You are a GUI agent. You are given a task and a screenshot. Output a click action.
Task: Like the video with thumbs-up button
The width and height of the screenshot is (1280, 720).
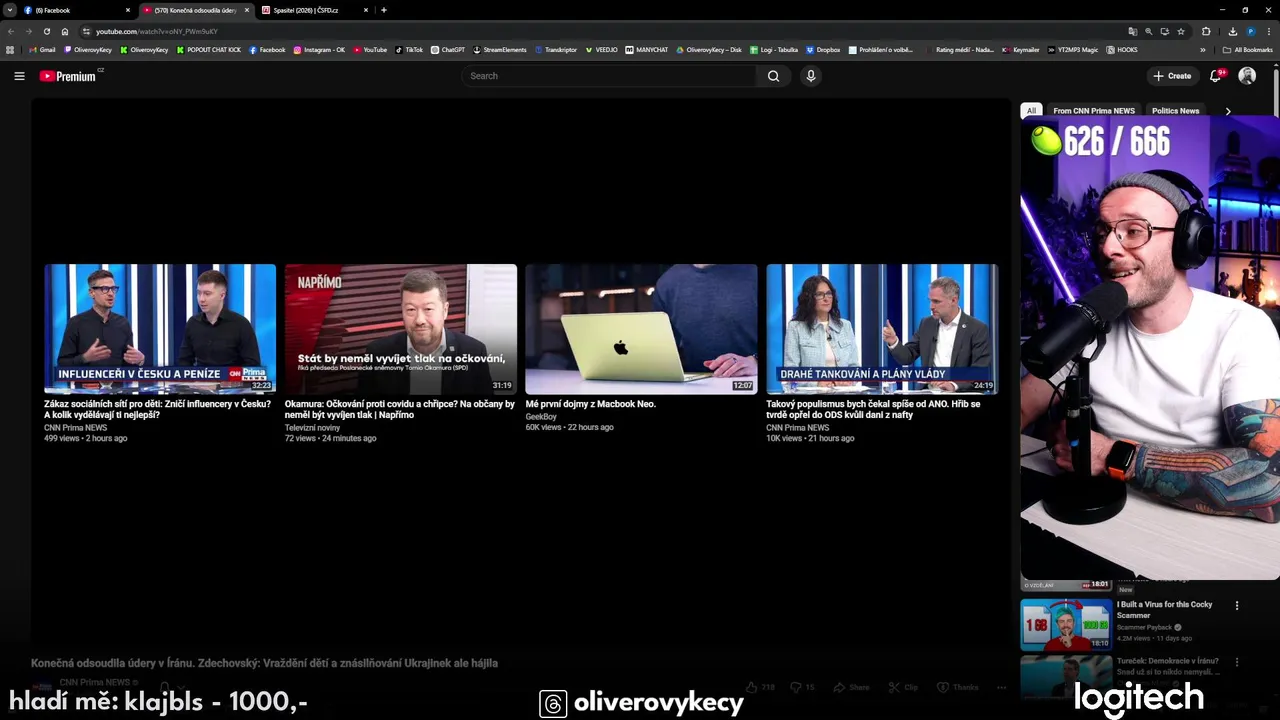[760, 687]
